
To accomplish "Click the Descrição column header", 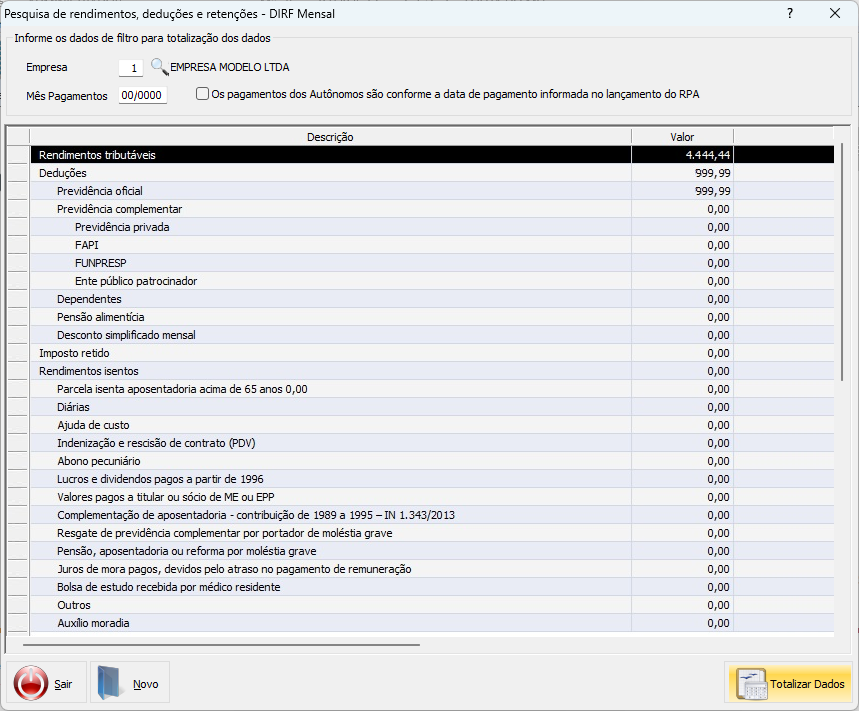I will coord(330,137).
